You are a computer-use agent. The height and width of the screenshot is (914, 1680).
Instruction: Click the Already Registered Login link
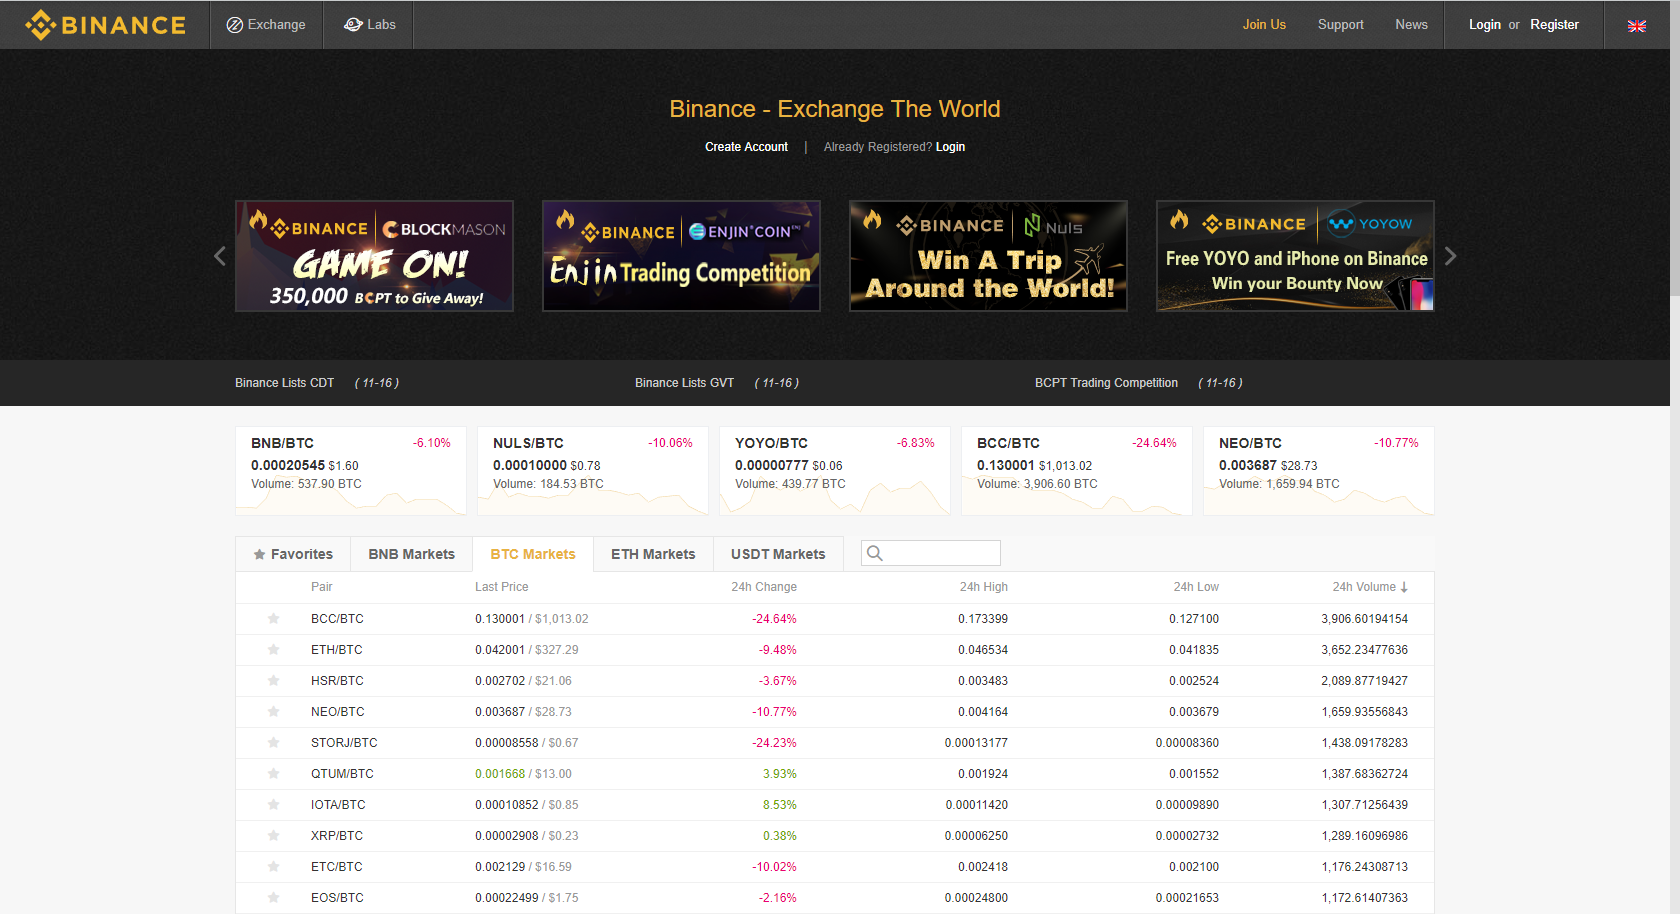[x=950, y=147]
